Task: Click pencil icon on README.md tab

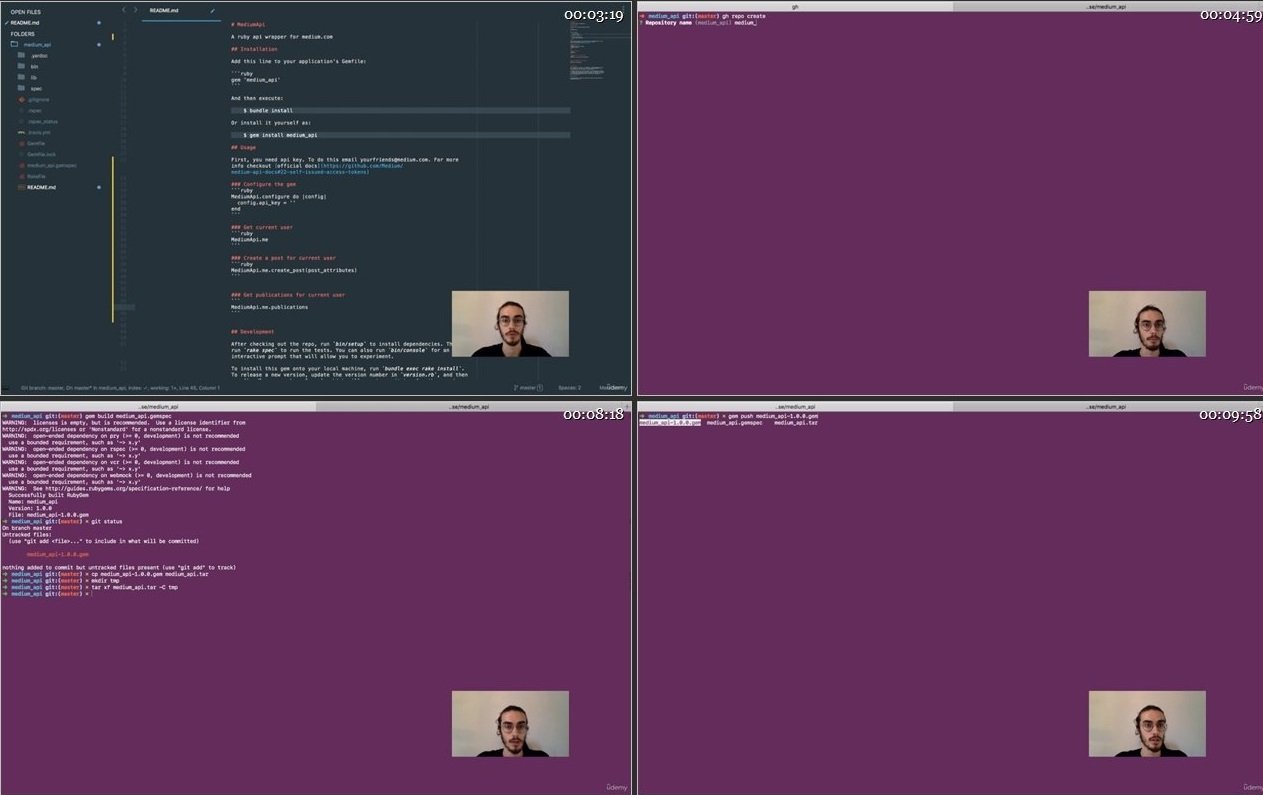Action: click(213, 10)
